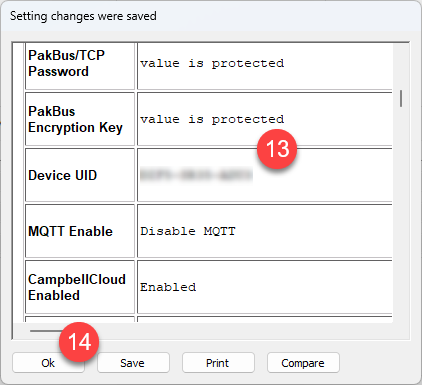Image resolution: width=422 pixels, height=385 pixels.
Task: Select the PakBus Encryption Key label cell
Action: [x=80, y=119]
